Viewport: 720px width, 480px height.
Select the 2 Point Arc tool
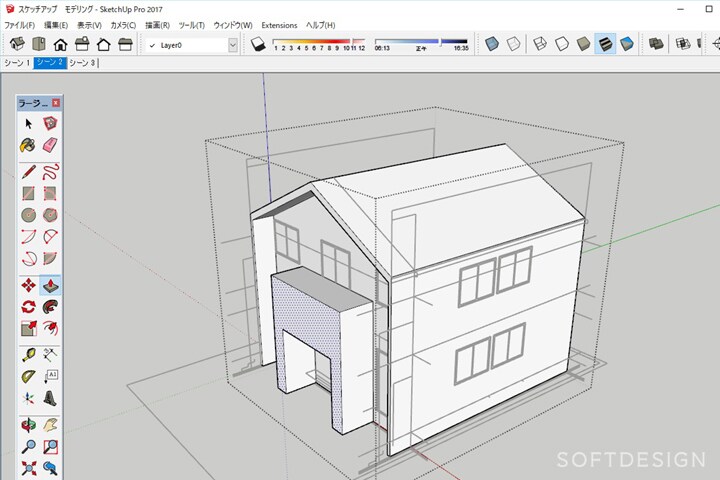[50, 237]
